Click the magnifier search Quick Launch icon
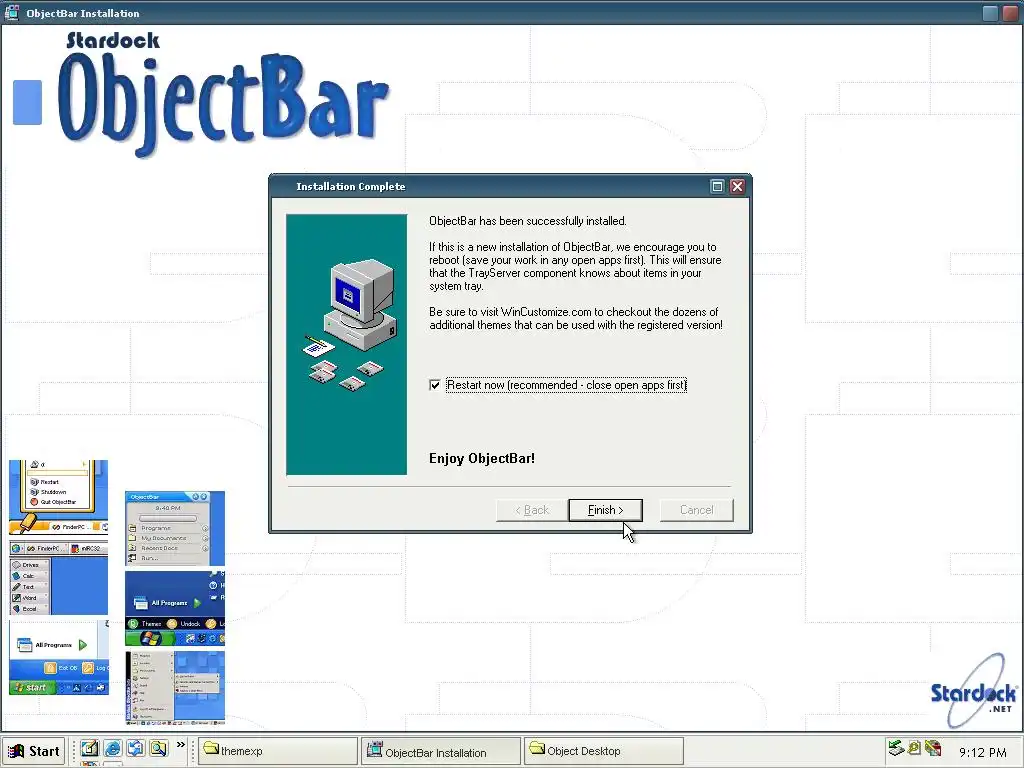Image resolution: width=1024 pixels, height=768 pixels. 159,748
